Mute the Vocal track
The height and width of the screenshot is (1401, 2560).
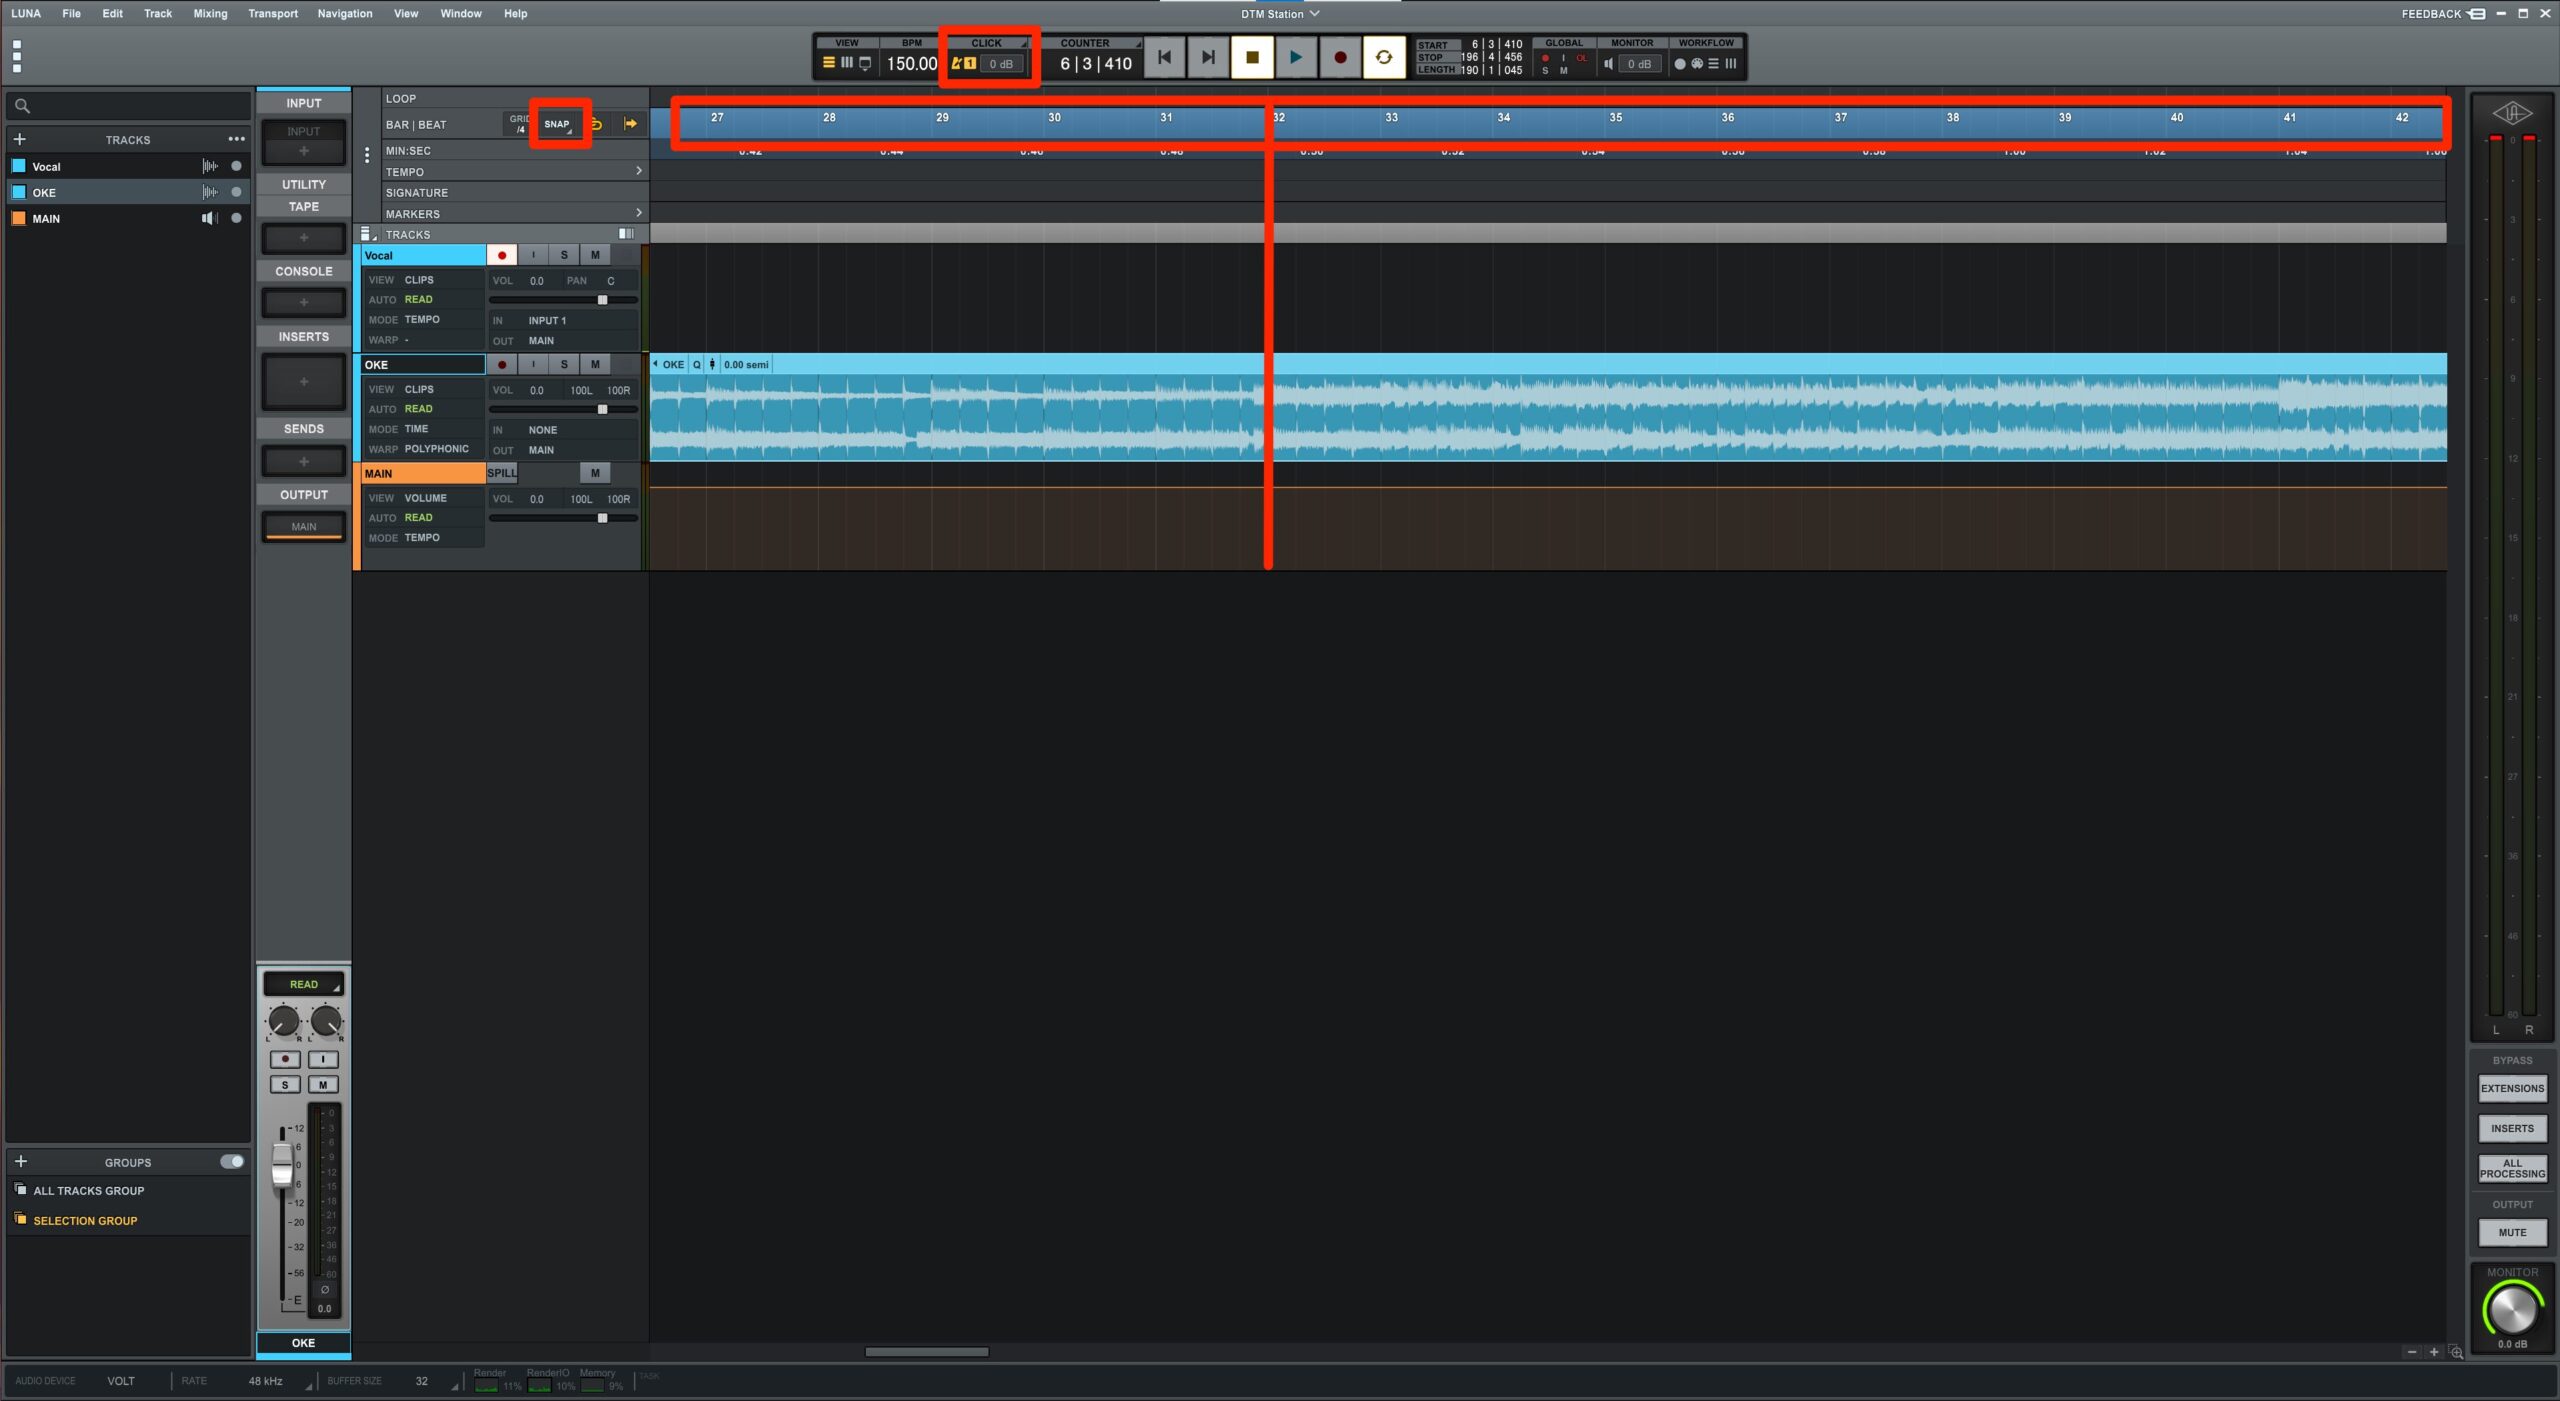point(595,255)
